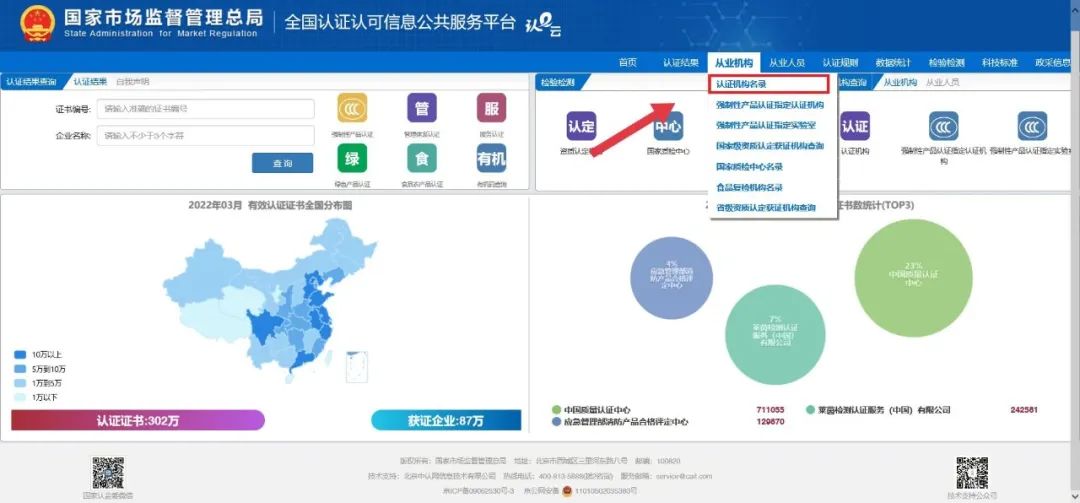Choose 食品复检机构名录 from dropdown list
1080x503 pixels.
(x=750, y=187)
